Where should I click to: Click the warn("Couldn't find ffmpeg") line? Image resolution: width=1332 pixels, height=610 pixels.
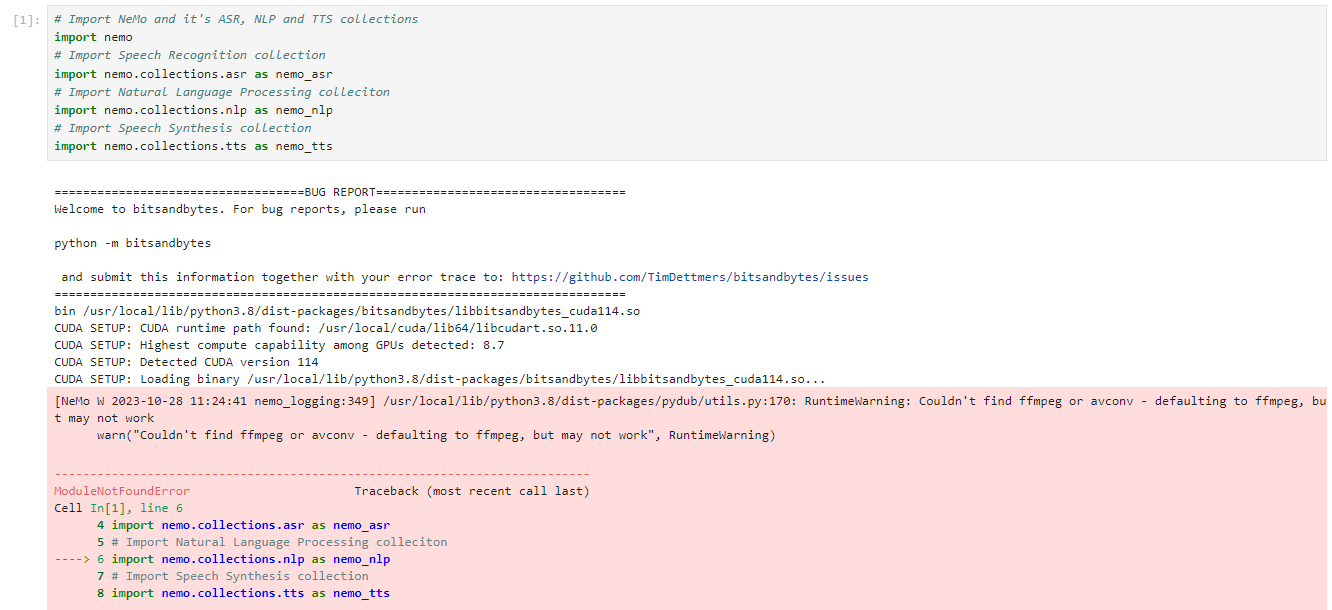tap(436, 435)
